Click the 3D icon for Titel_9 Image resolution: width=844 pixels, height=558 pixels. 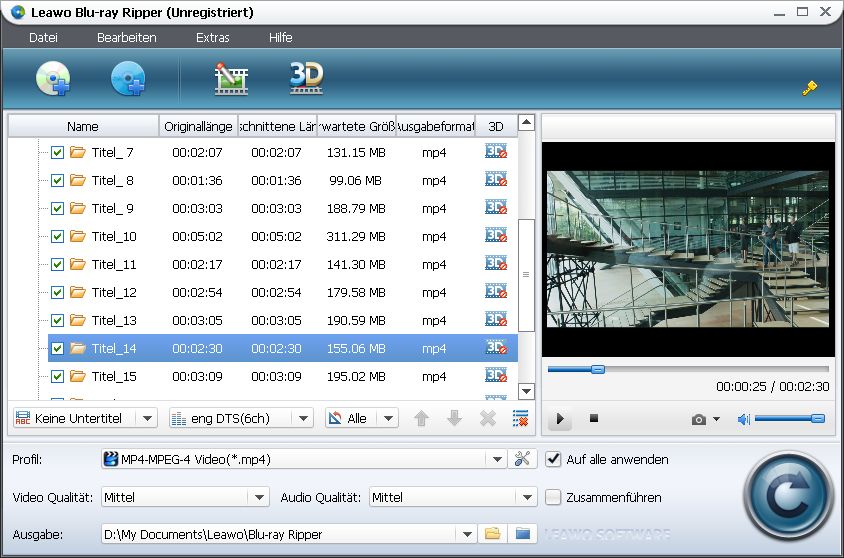(496, 207)
